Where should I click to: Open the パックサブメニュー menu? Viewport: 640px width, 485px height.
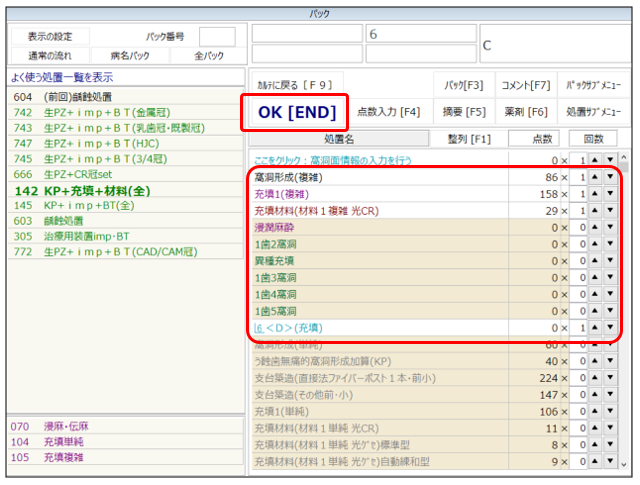click(593, 85)
